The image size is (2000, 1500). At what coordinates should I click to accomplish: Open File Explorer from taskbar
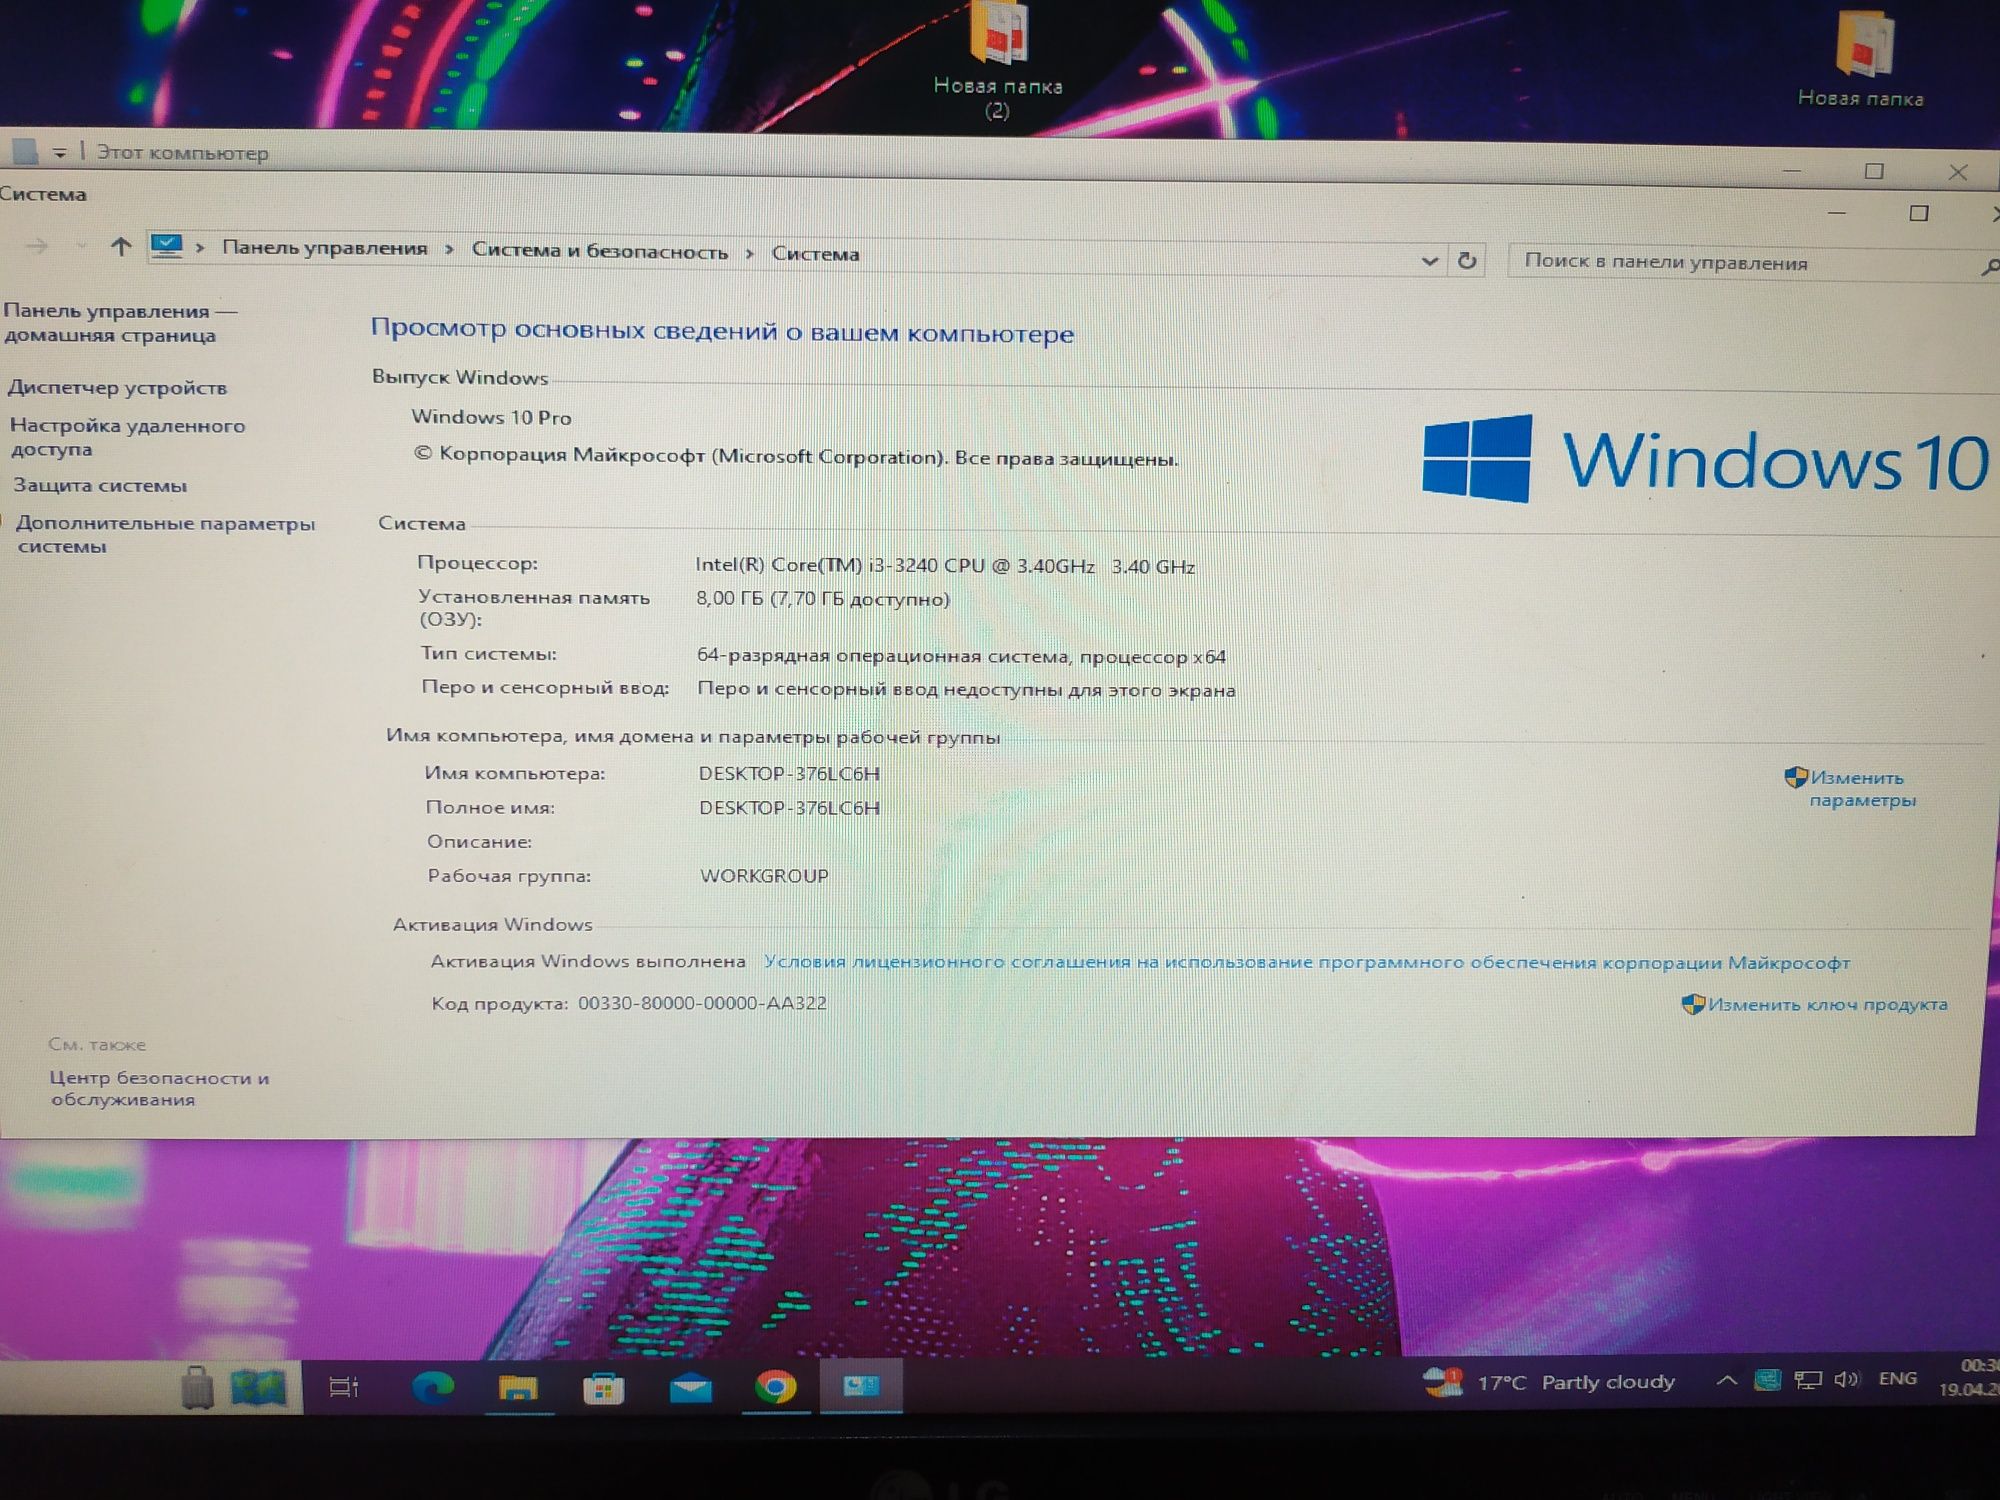click(518, 1388)
